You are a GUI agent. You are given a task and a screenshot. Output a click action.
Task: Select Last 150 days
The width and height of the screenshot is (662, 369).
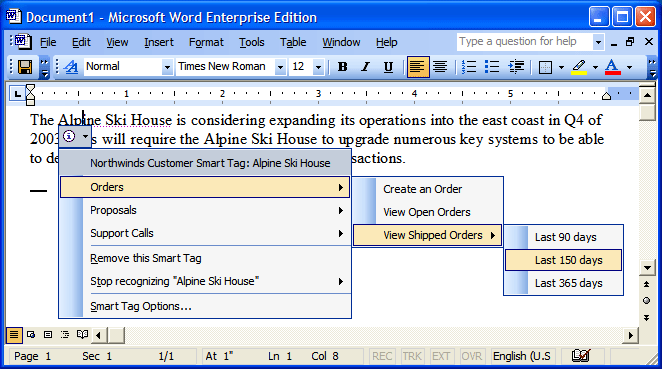pos(564,260)
